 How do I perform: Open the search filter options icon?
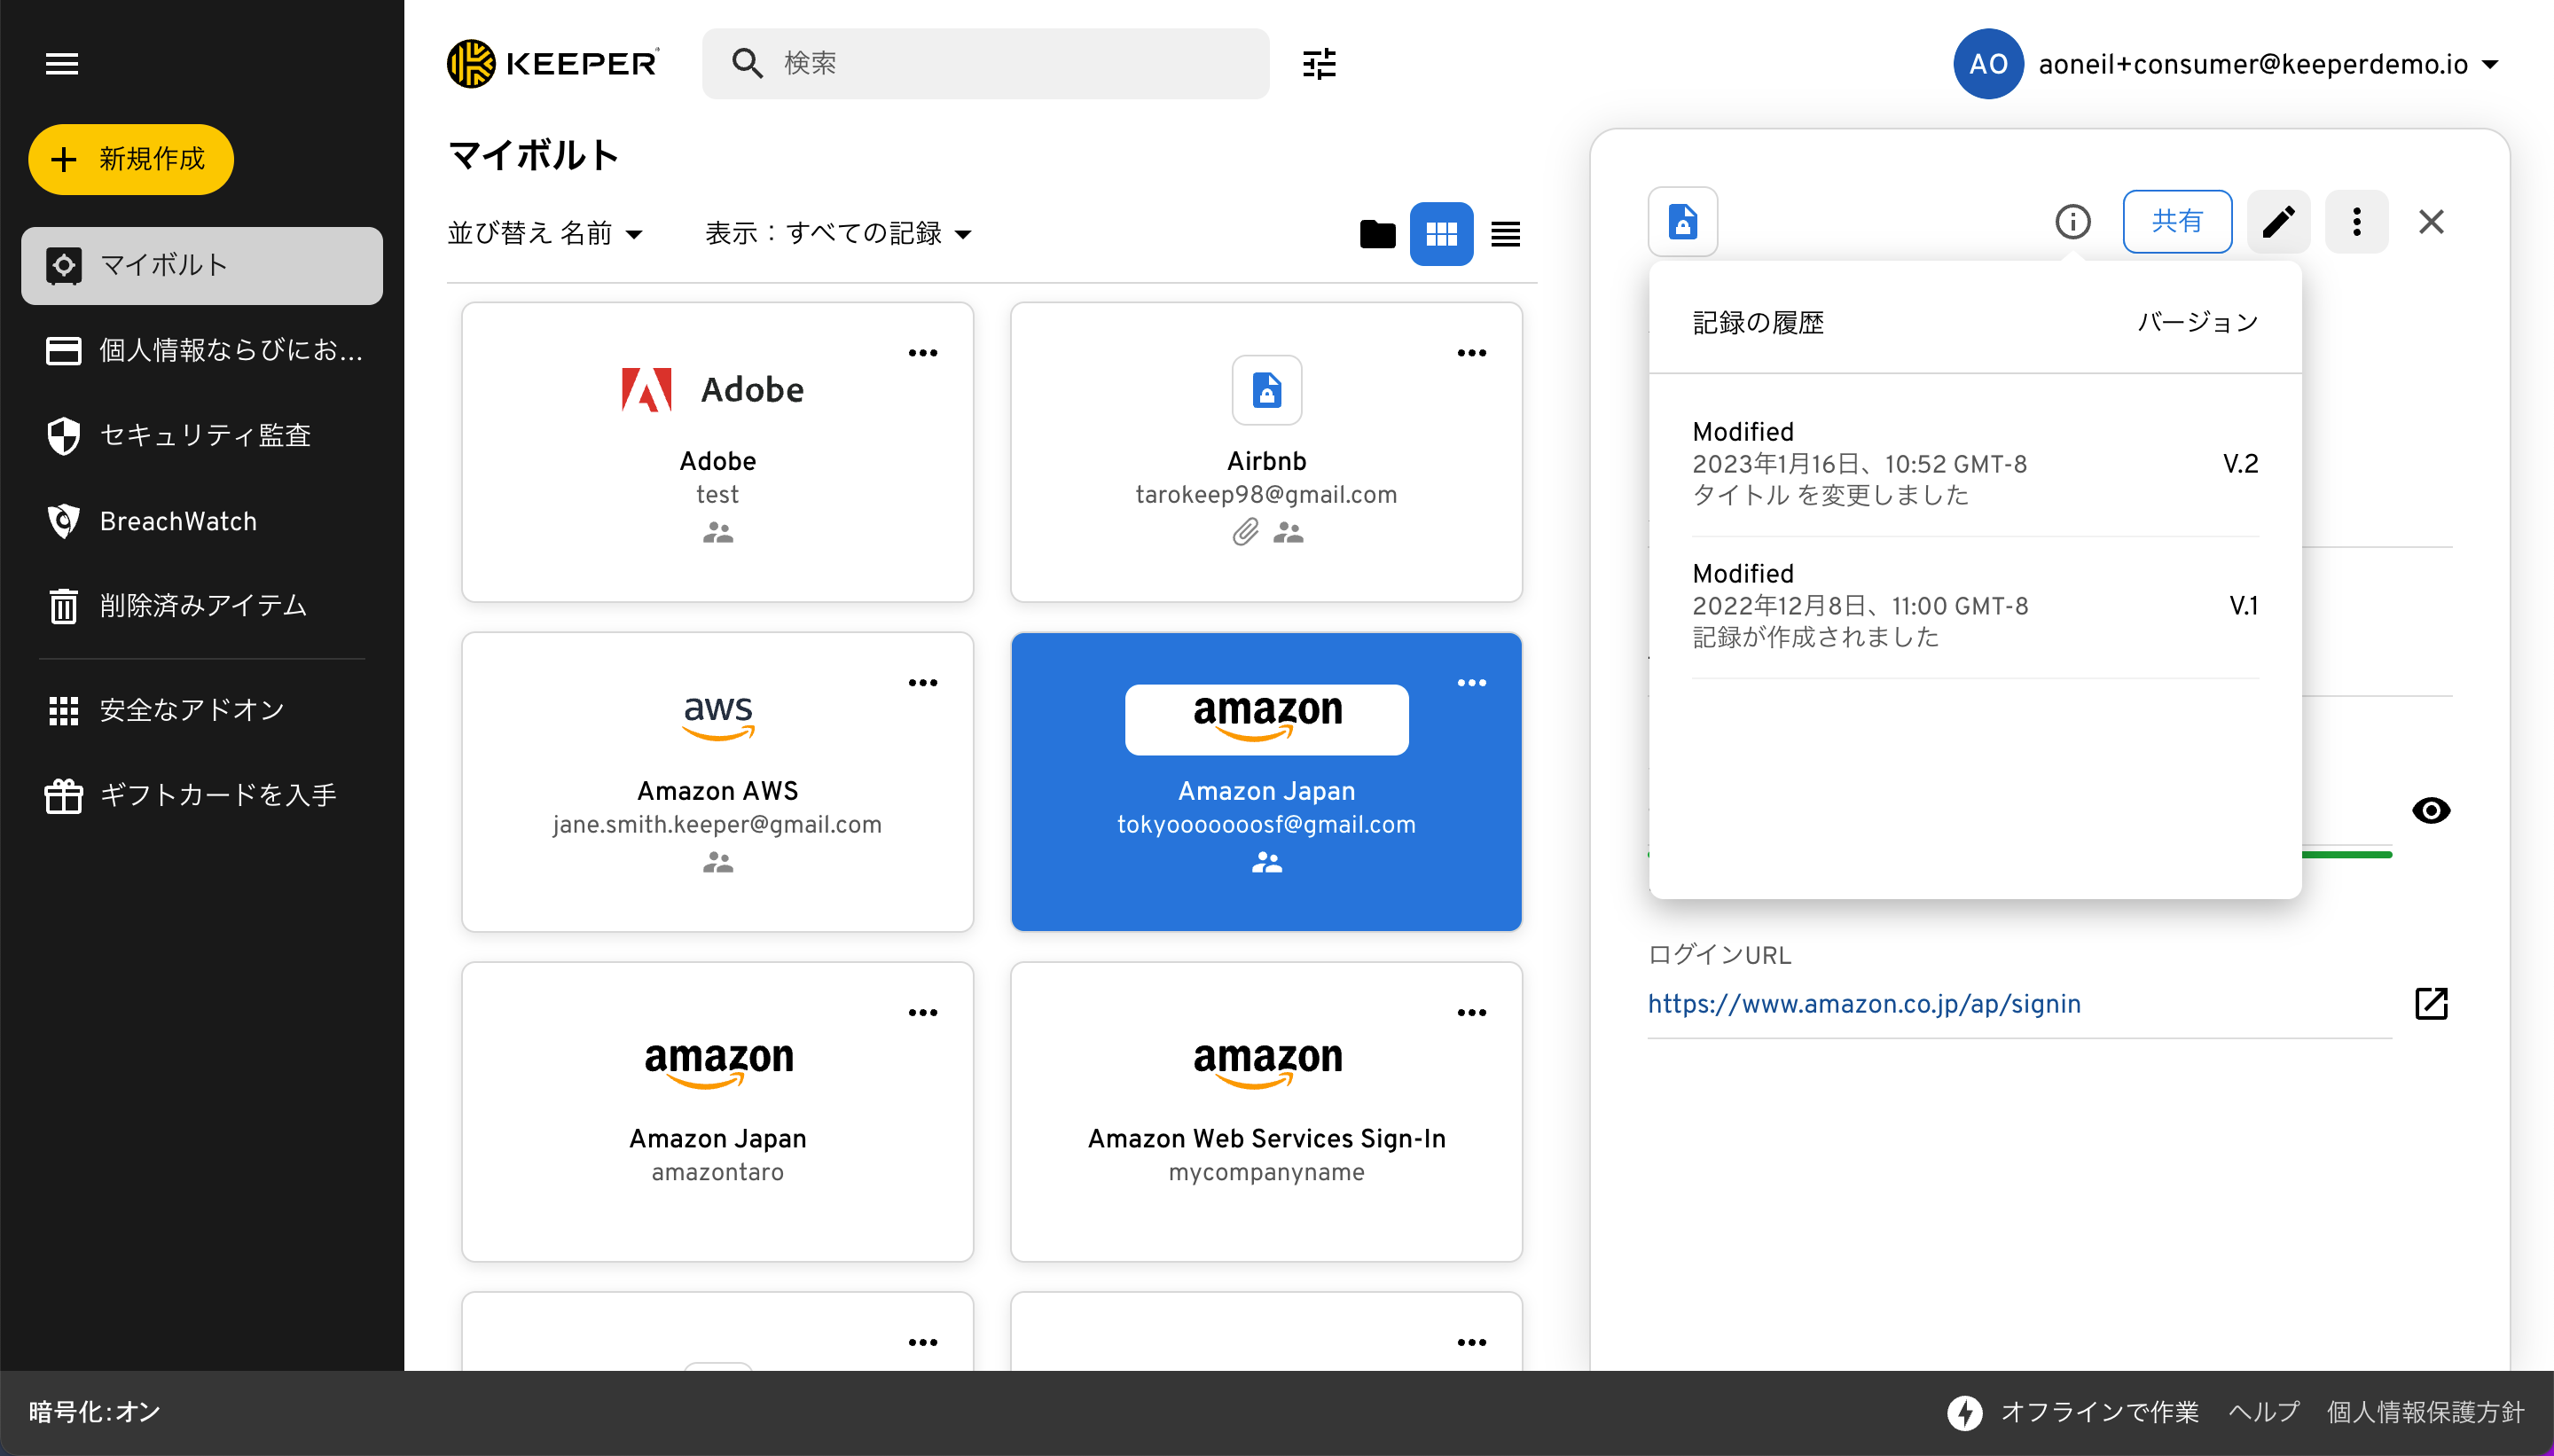[1319, 64]
